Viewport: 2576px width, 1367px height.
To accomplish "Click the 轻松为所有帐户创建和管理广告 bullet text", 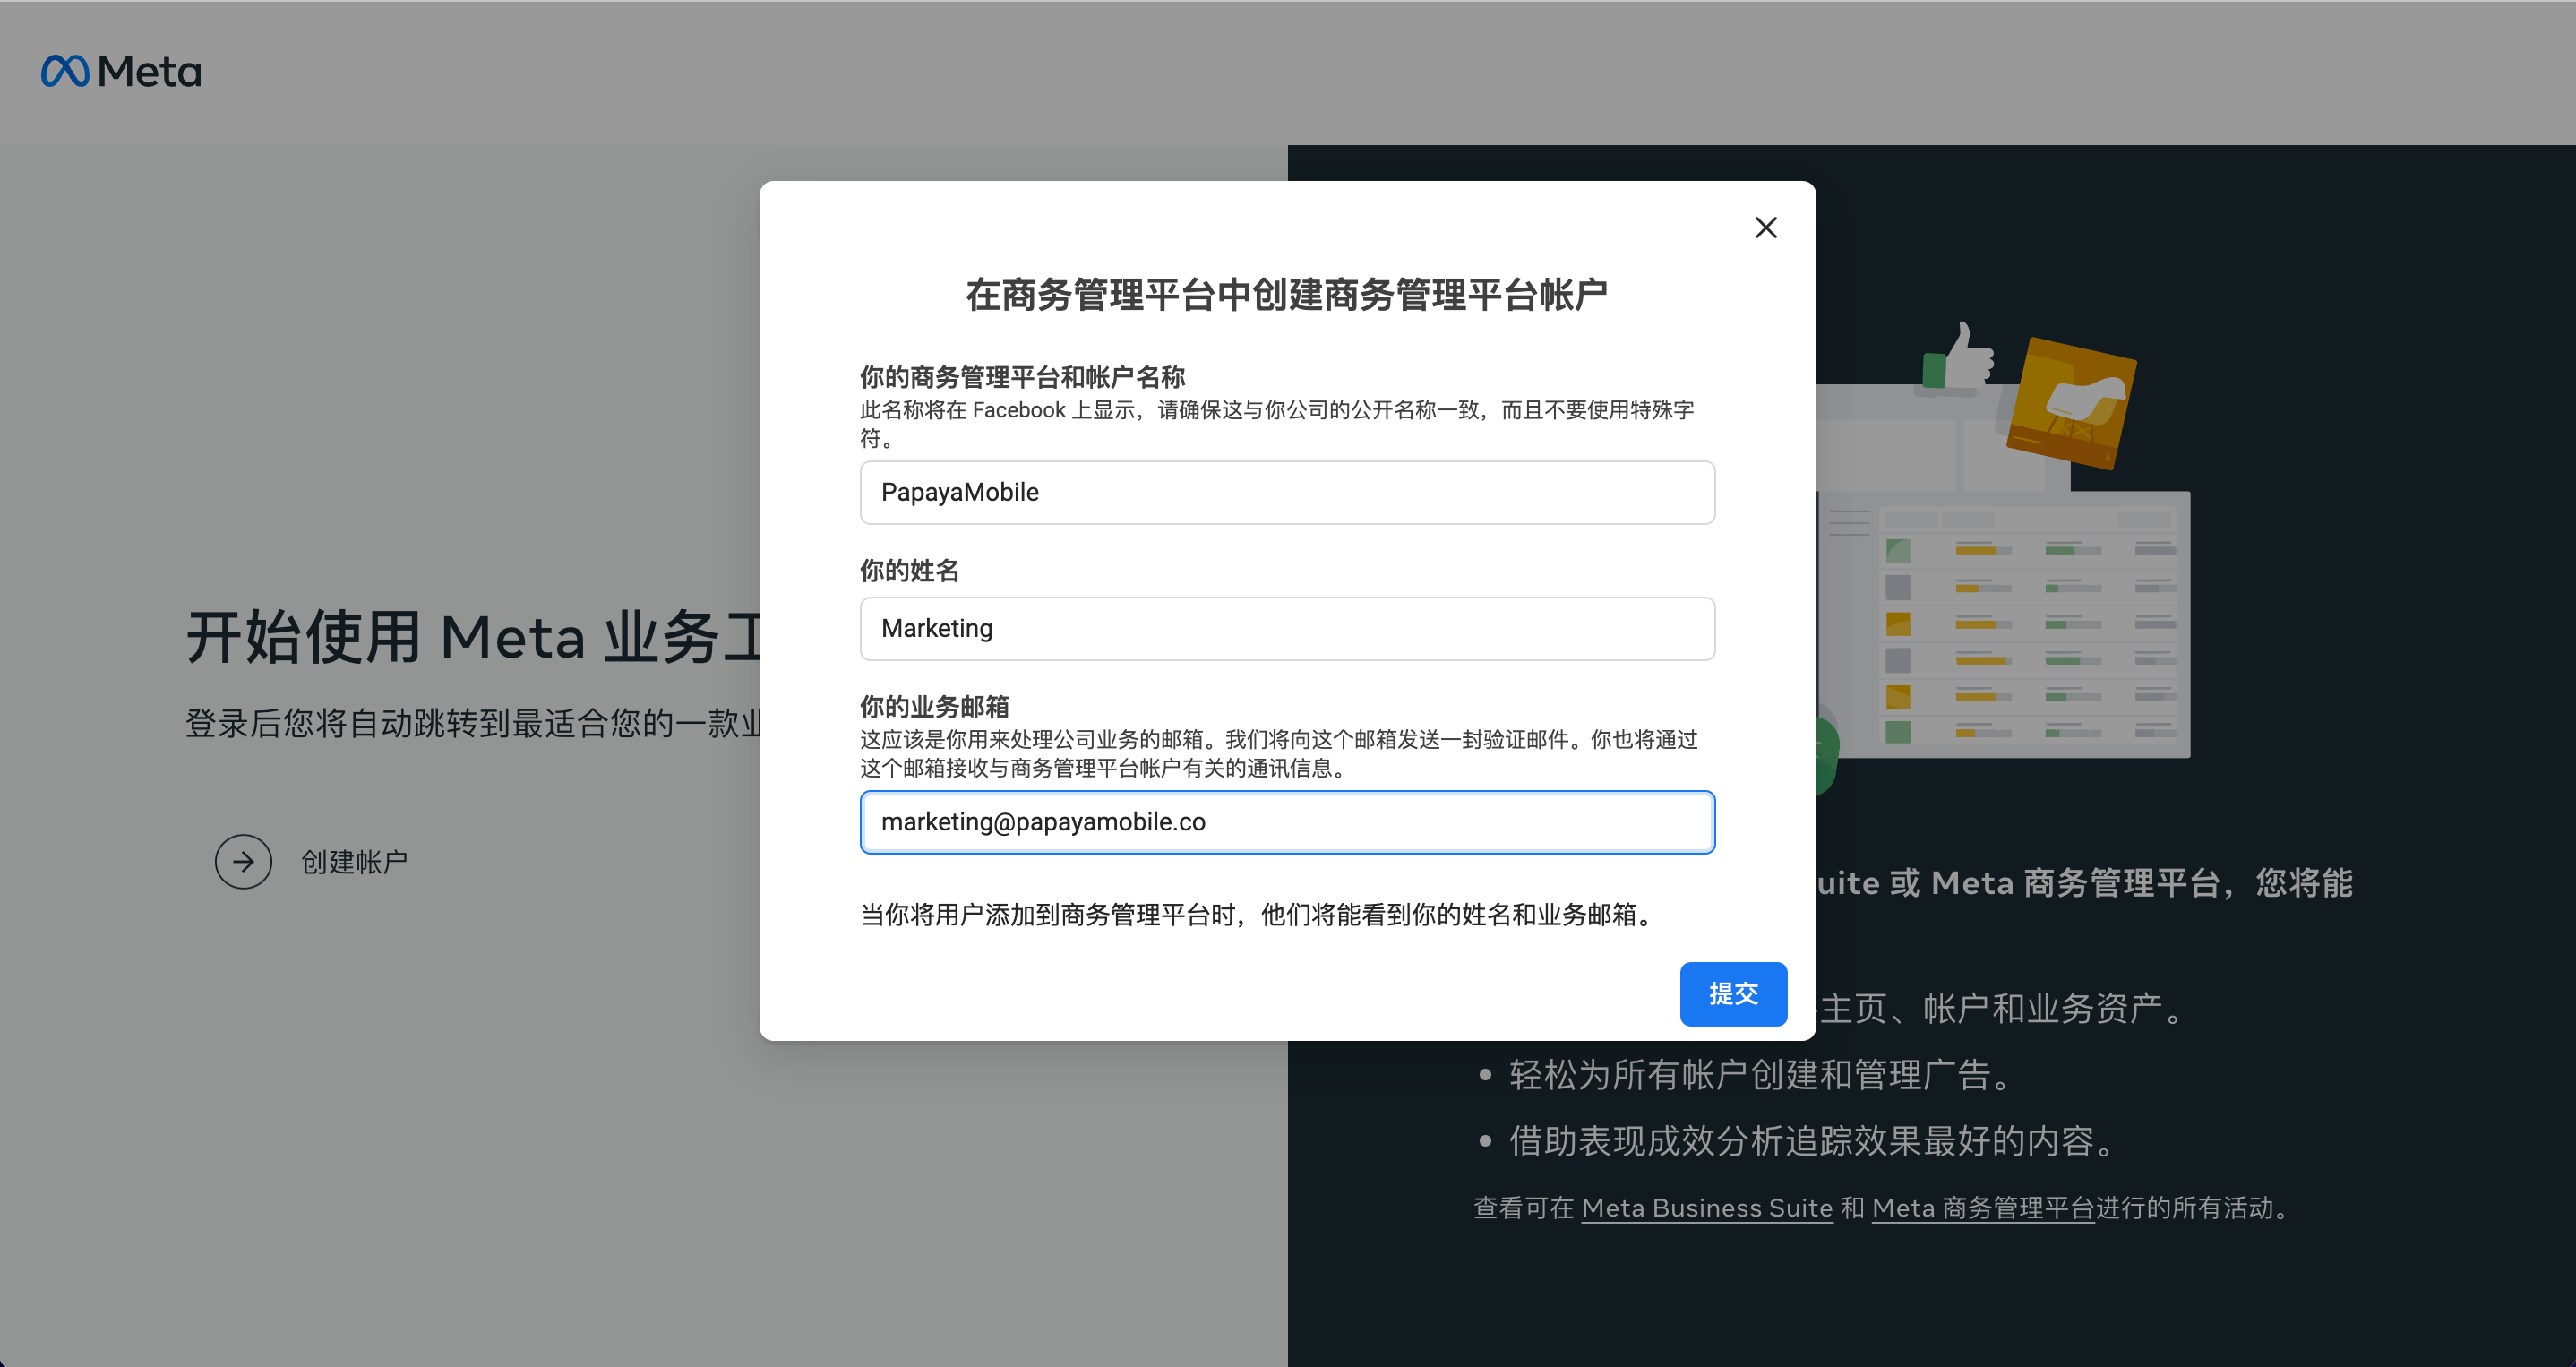I will point(1759,1075).
